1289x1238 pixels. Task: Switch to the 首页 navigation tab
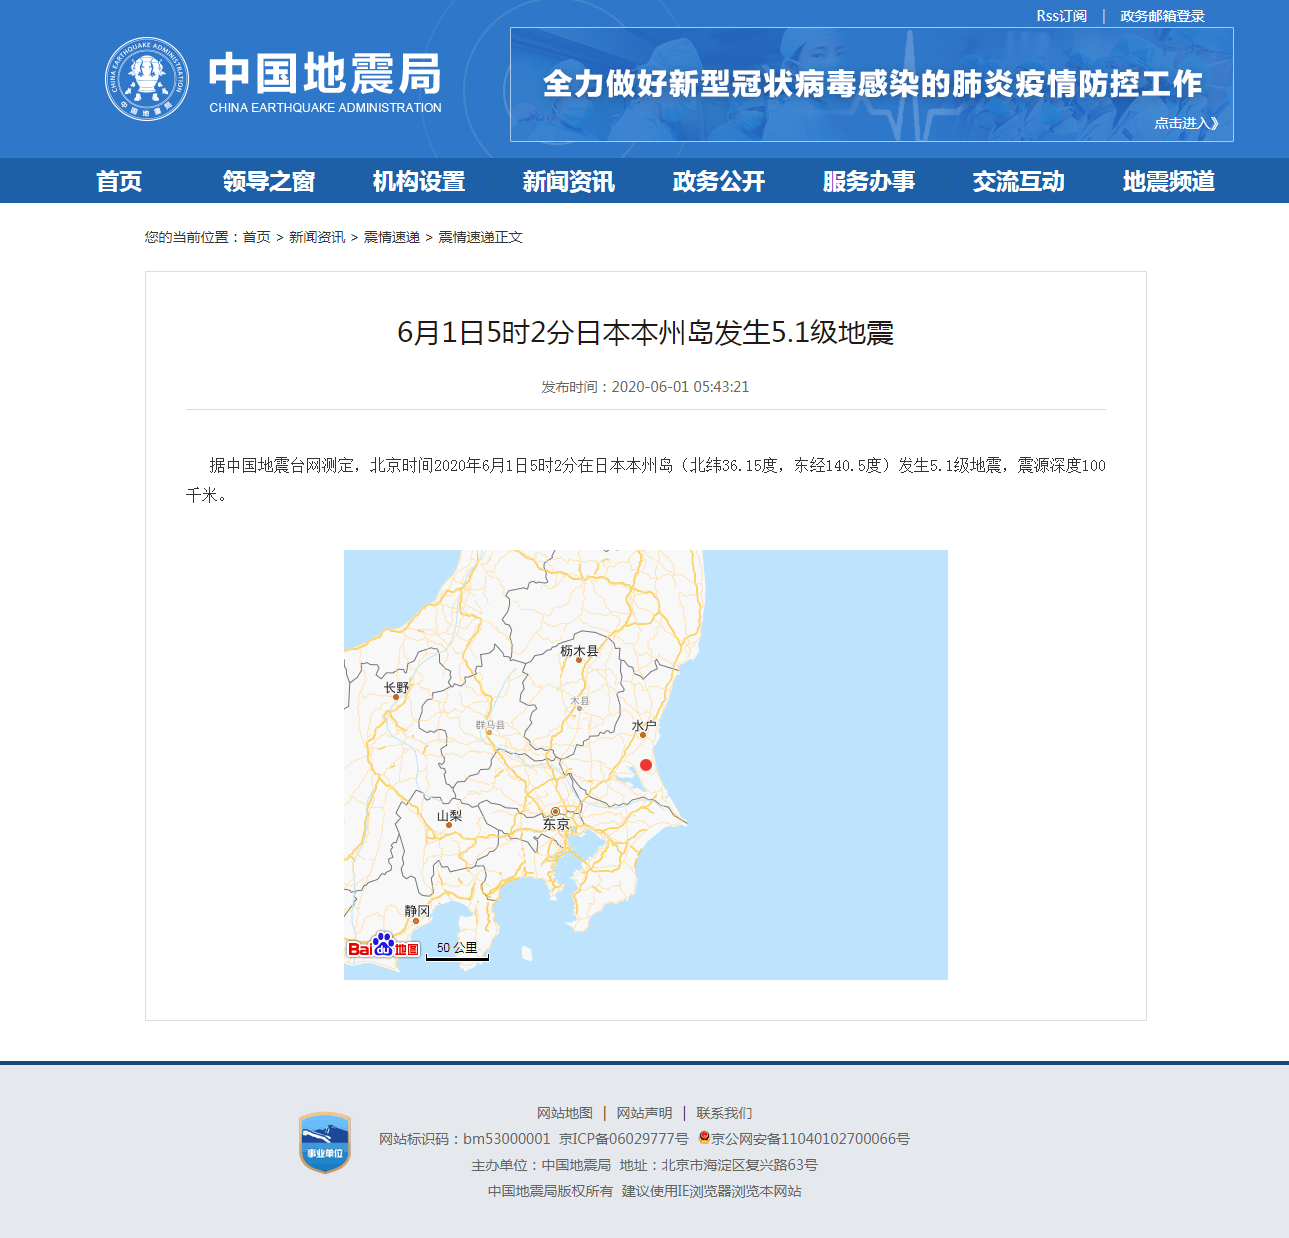pos(120,181)
